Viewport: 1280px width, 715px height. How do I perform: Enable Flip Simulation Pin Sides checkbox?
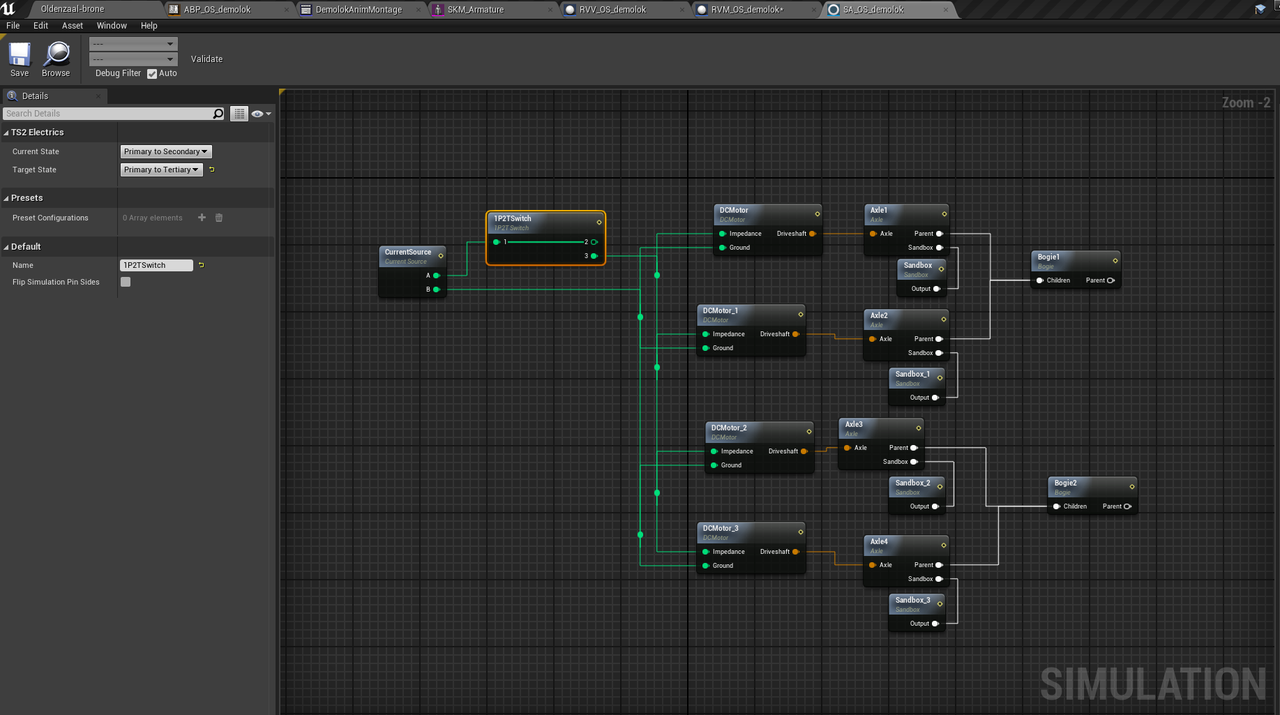[x=125, y=282]
